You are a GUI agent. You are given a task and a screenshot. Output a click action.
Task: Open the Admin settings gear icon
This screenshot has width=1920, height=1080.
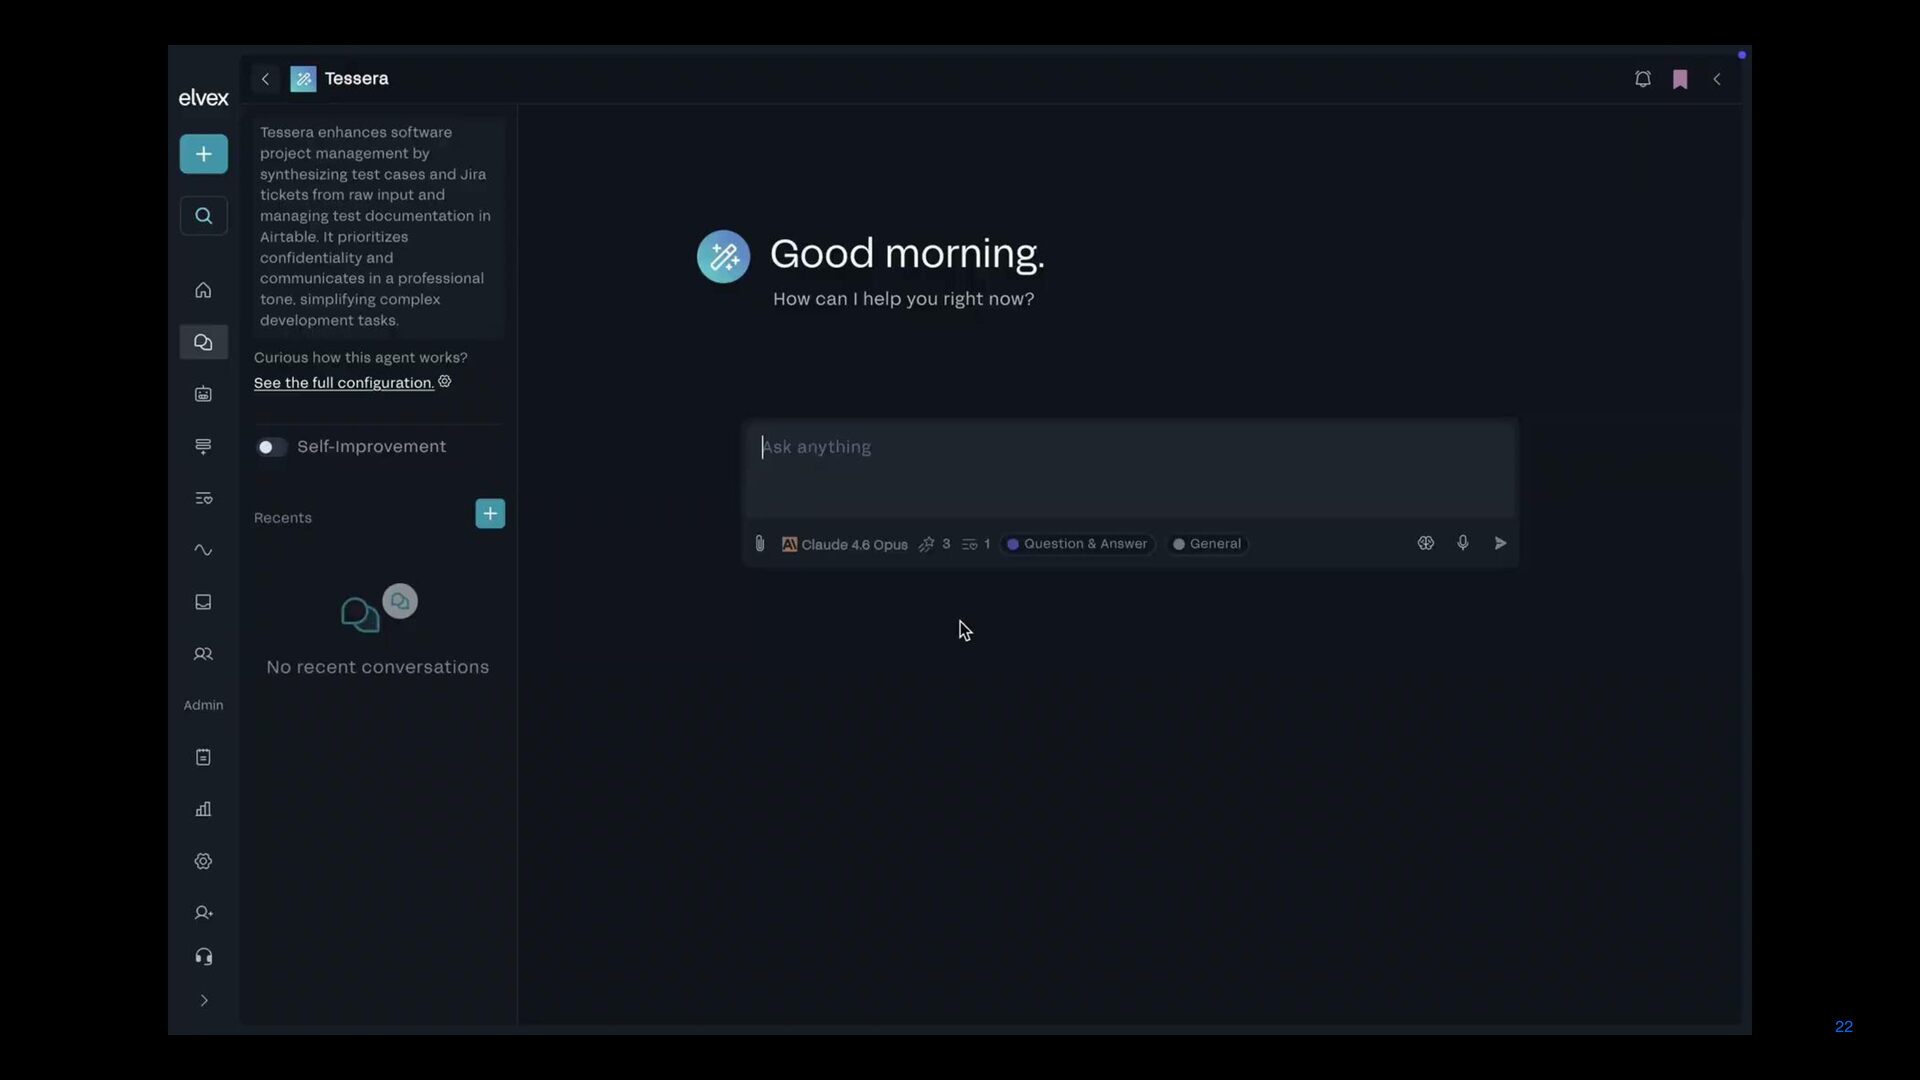pos(203,861)
